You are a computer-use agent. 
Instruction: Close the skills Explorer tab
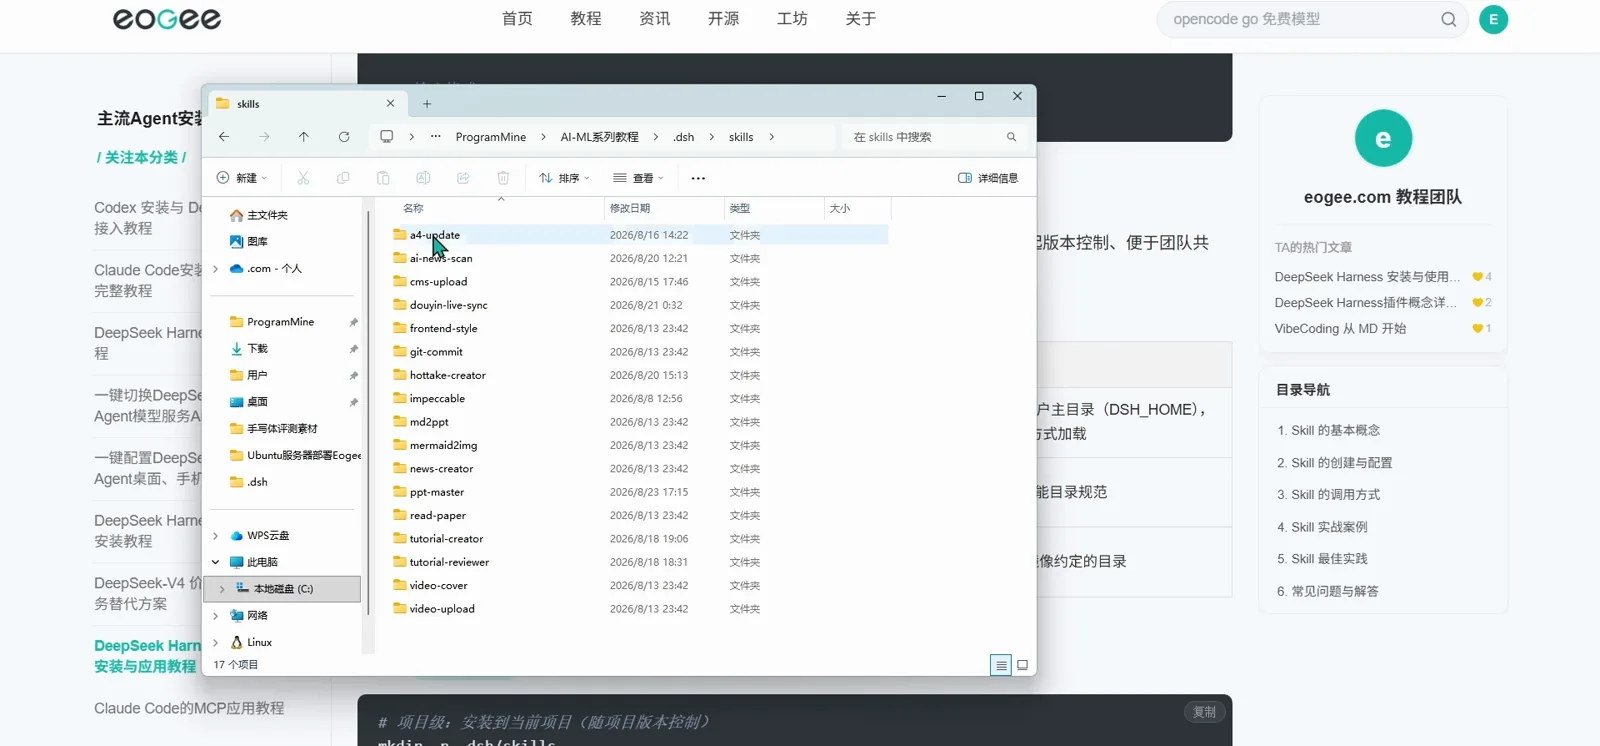point(390,104)
